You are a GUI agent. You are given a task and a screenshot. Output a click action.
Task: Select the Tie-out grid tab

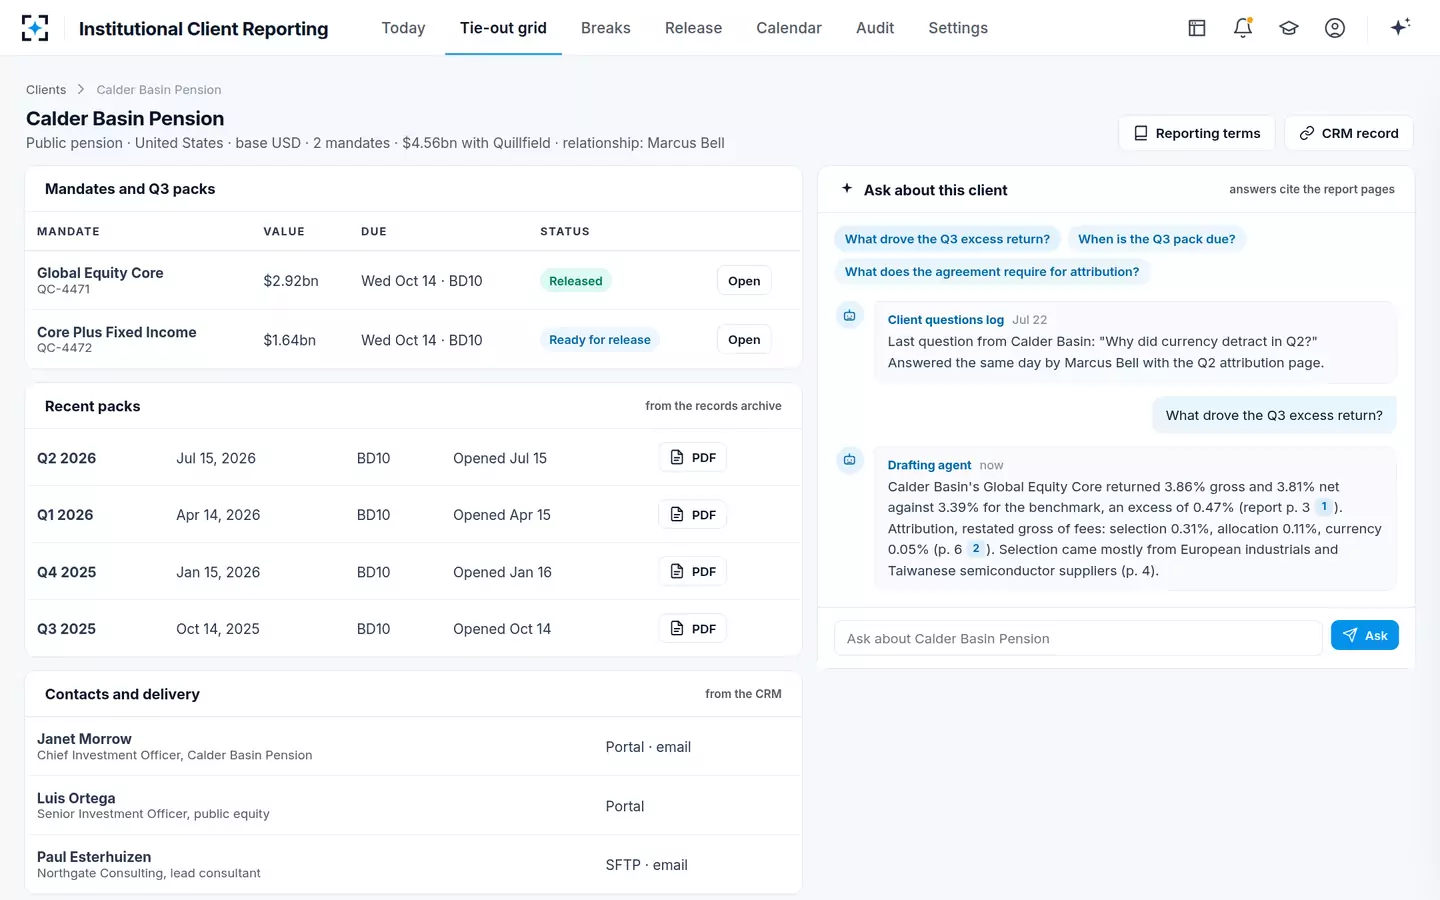click(x=503, y=28)
